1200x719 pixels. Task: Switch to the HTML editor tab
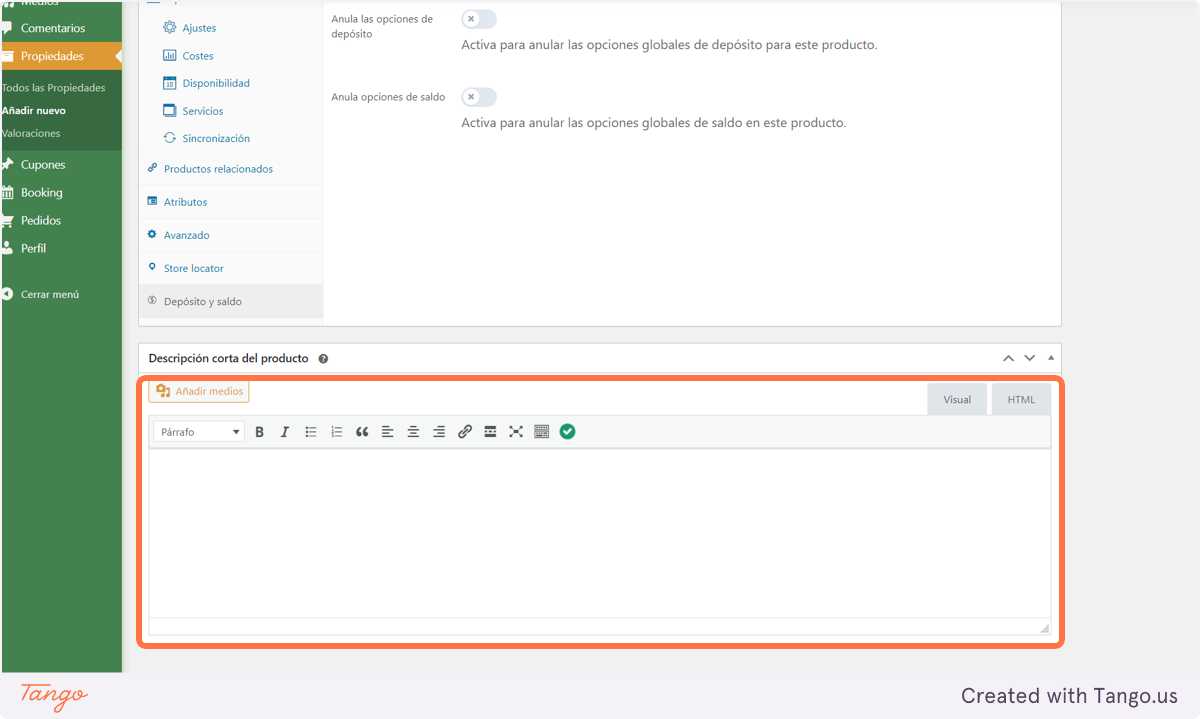click(1021, 400)
